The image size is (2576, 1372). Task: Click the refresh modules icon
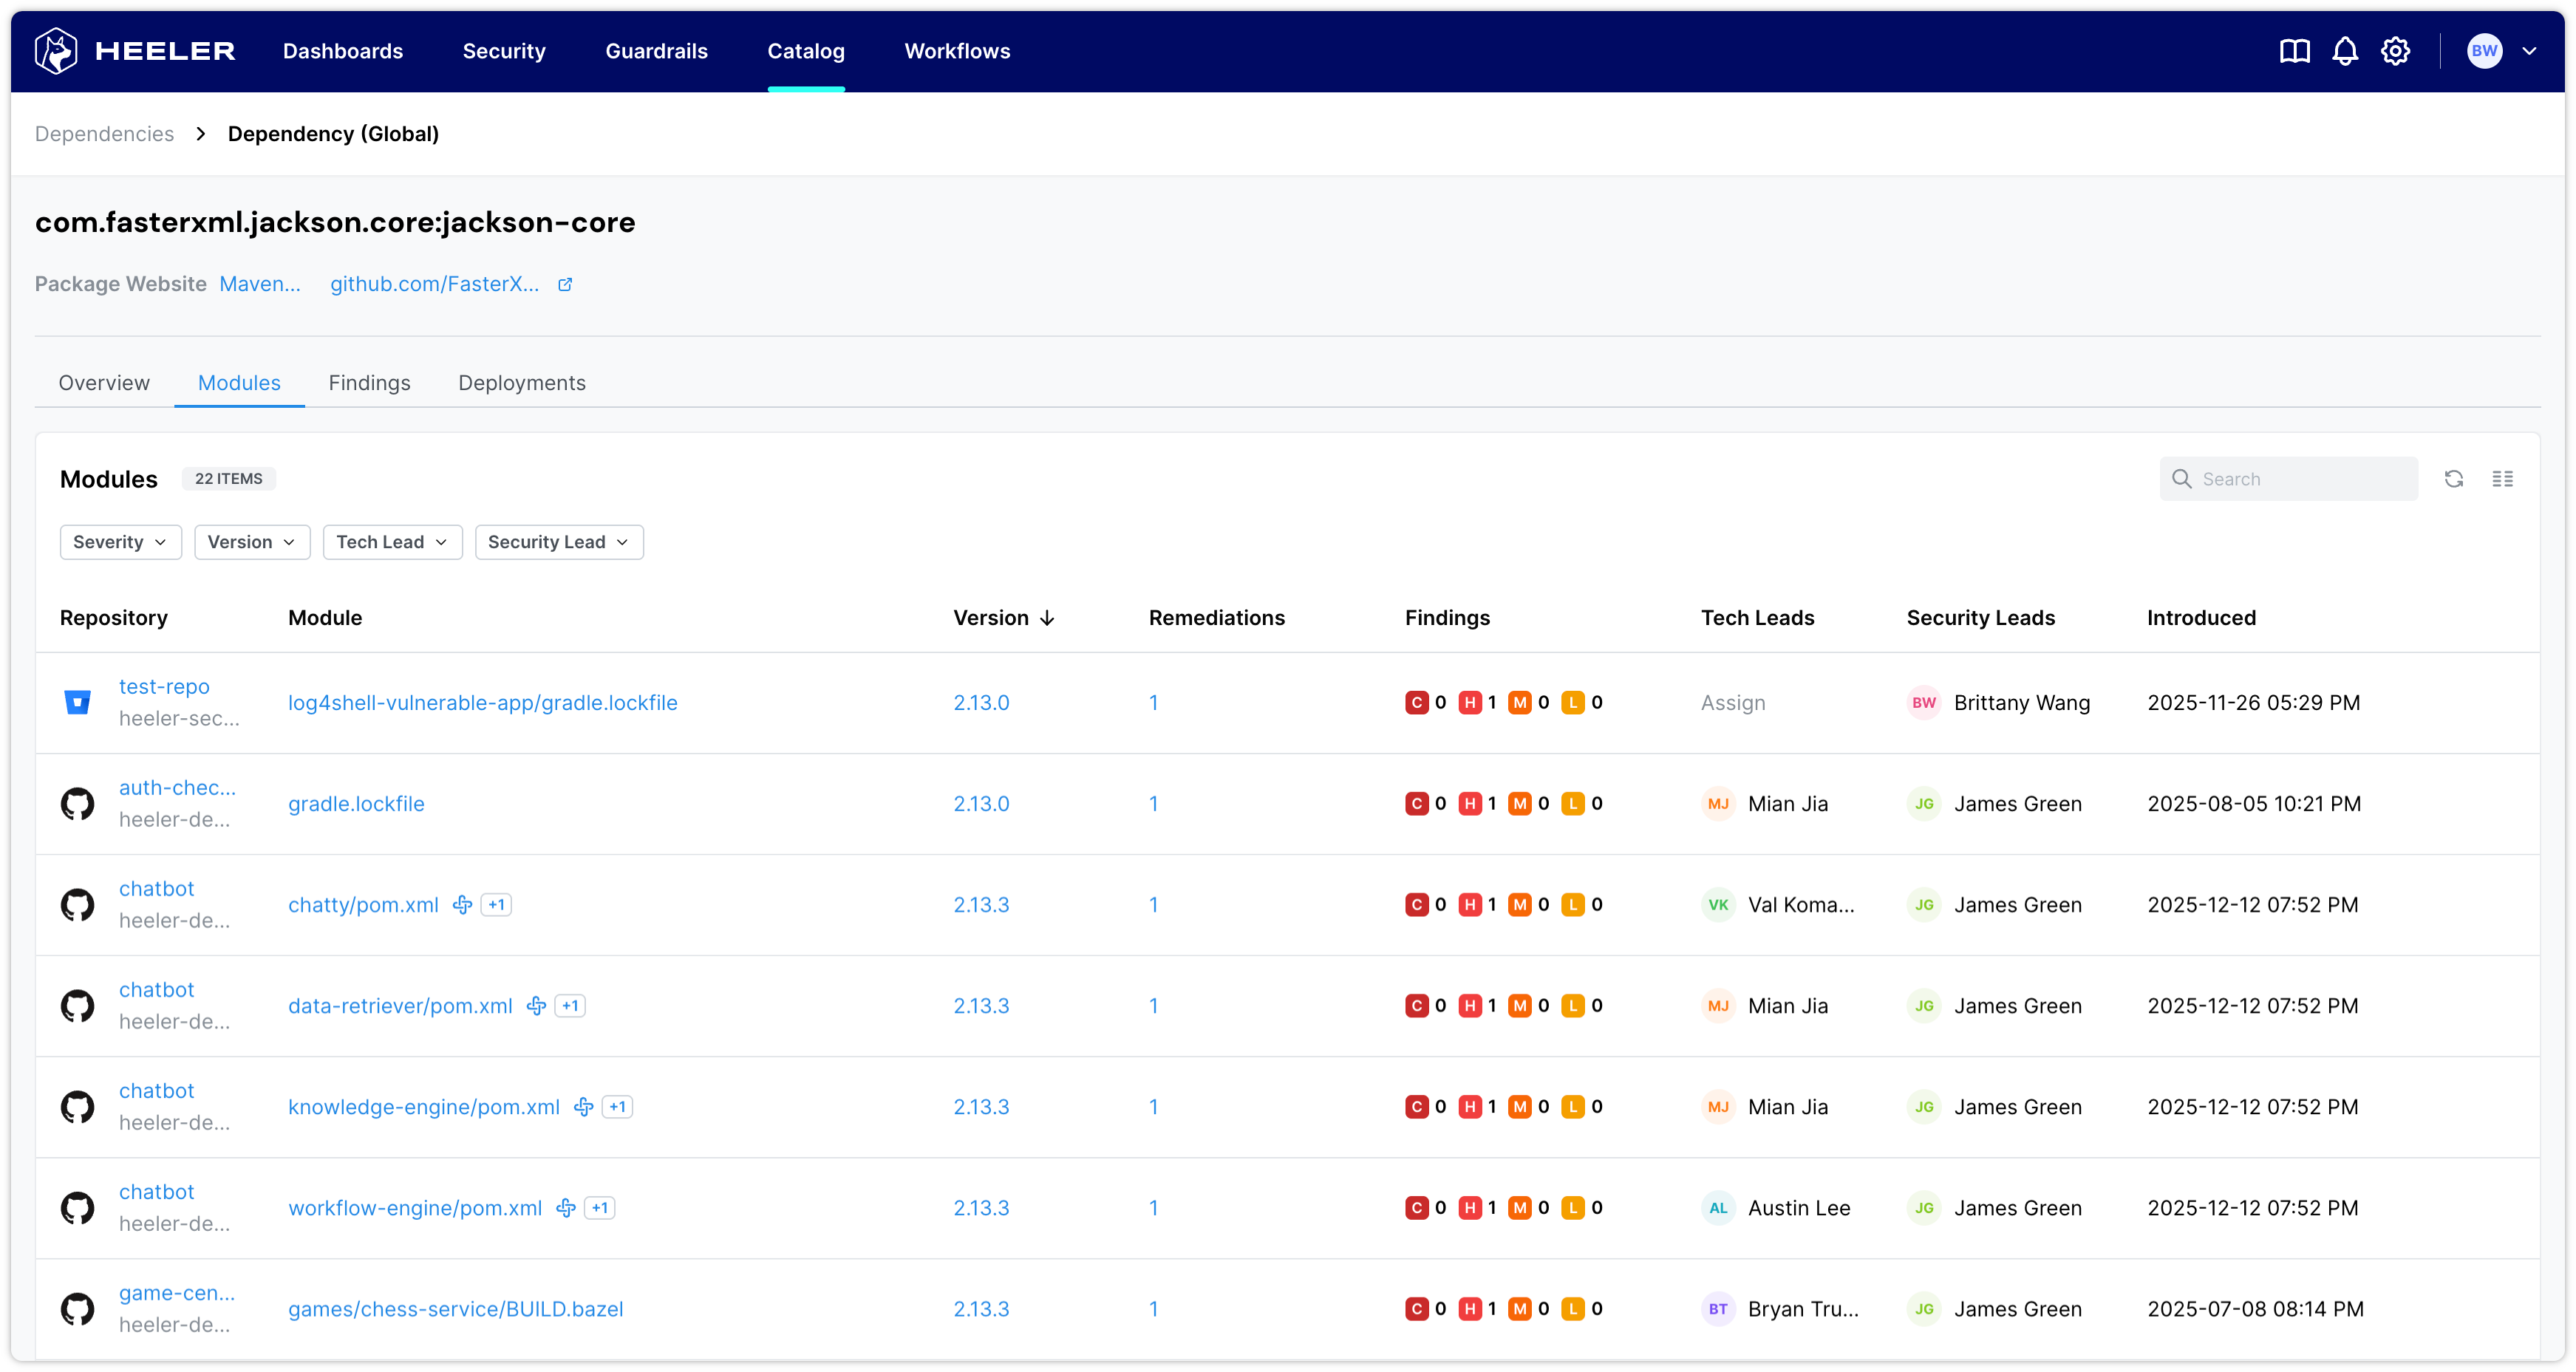(x=2453, y=479)
